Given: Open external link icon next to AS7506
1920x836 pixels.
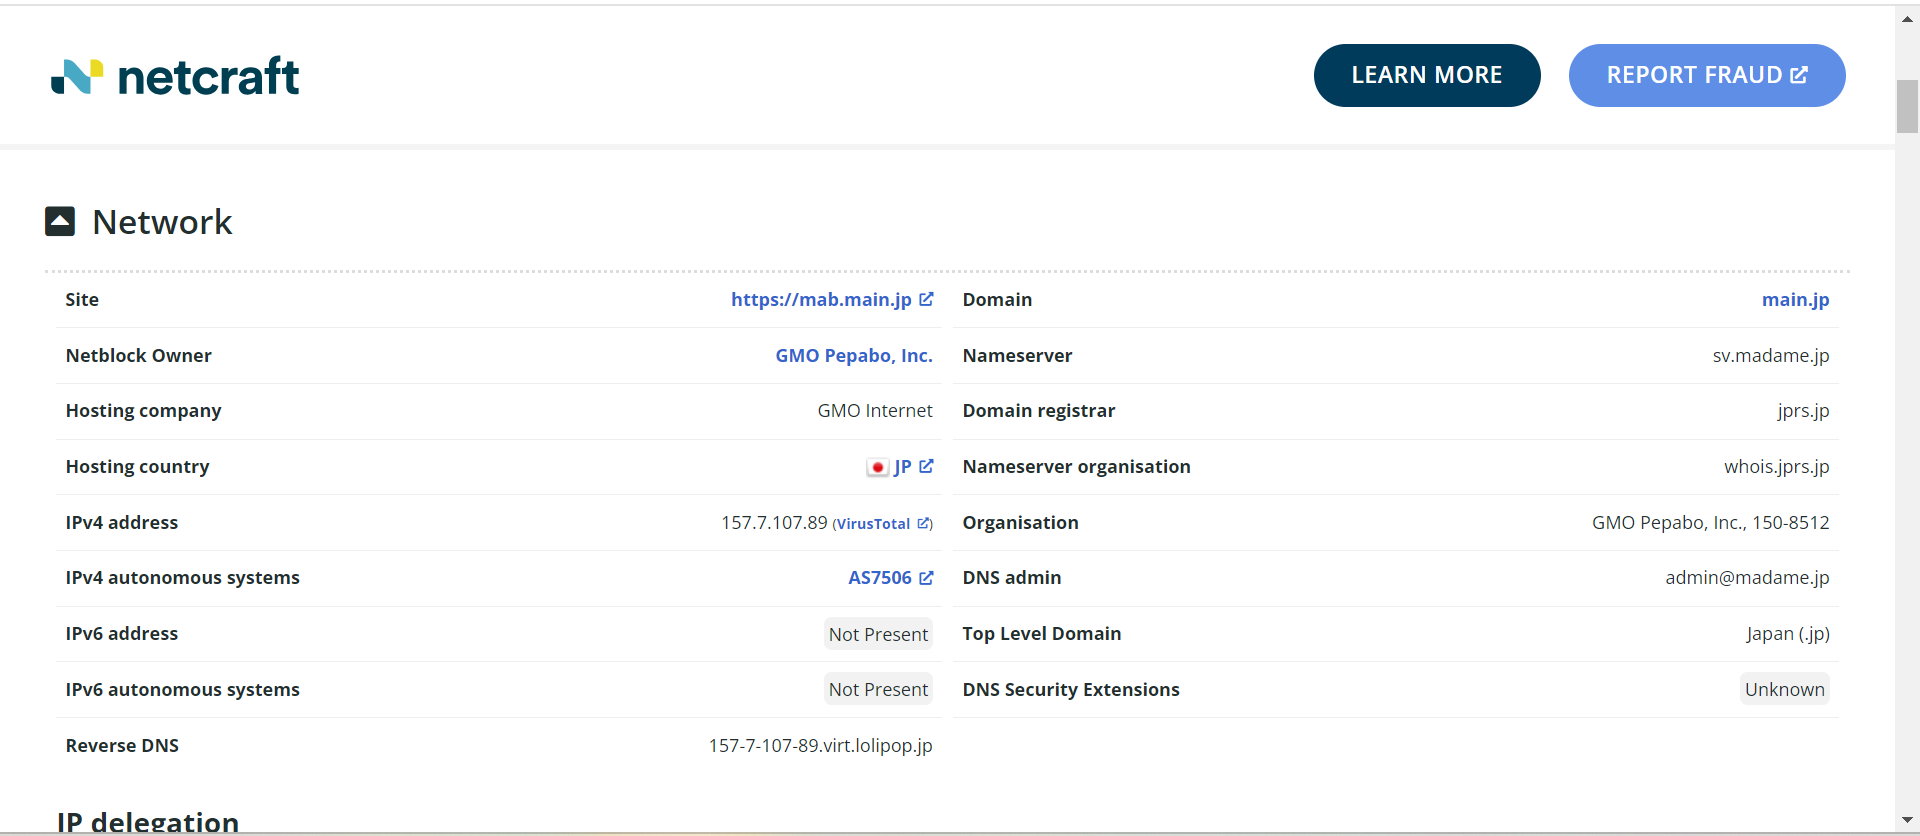Looking at the screenshot, I should pos(926,578).
